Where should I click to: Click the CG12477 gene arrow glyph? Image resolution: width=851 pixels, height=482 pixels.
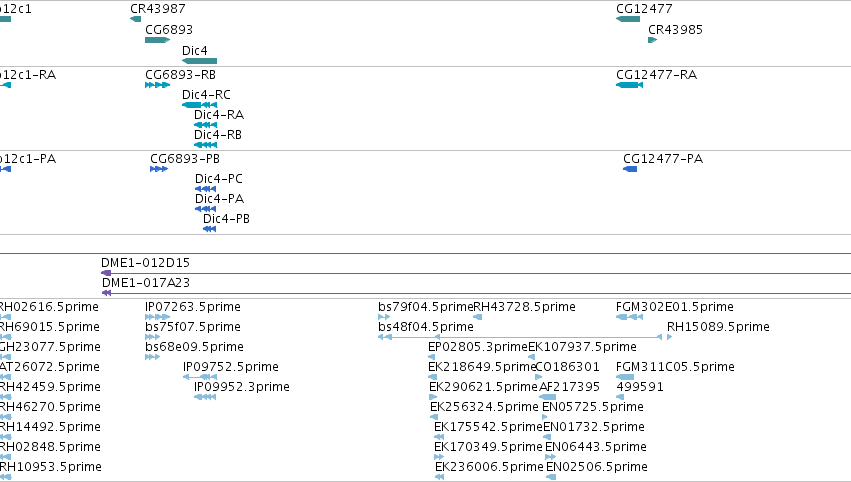pyautogui.click(x=628, y=19)
